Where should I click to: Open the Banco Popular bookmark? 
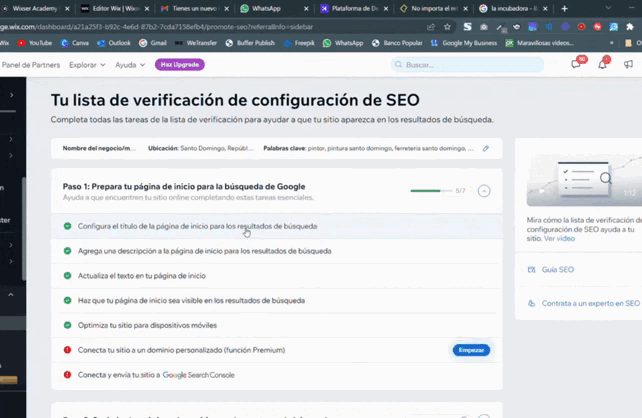pyautogui.click(x=397, y=43)
